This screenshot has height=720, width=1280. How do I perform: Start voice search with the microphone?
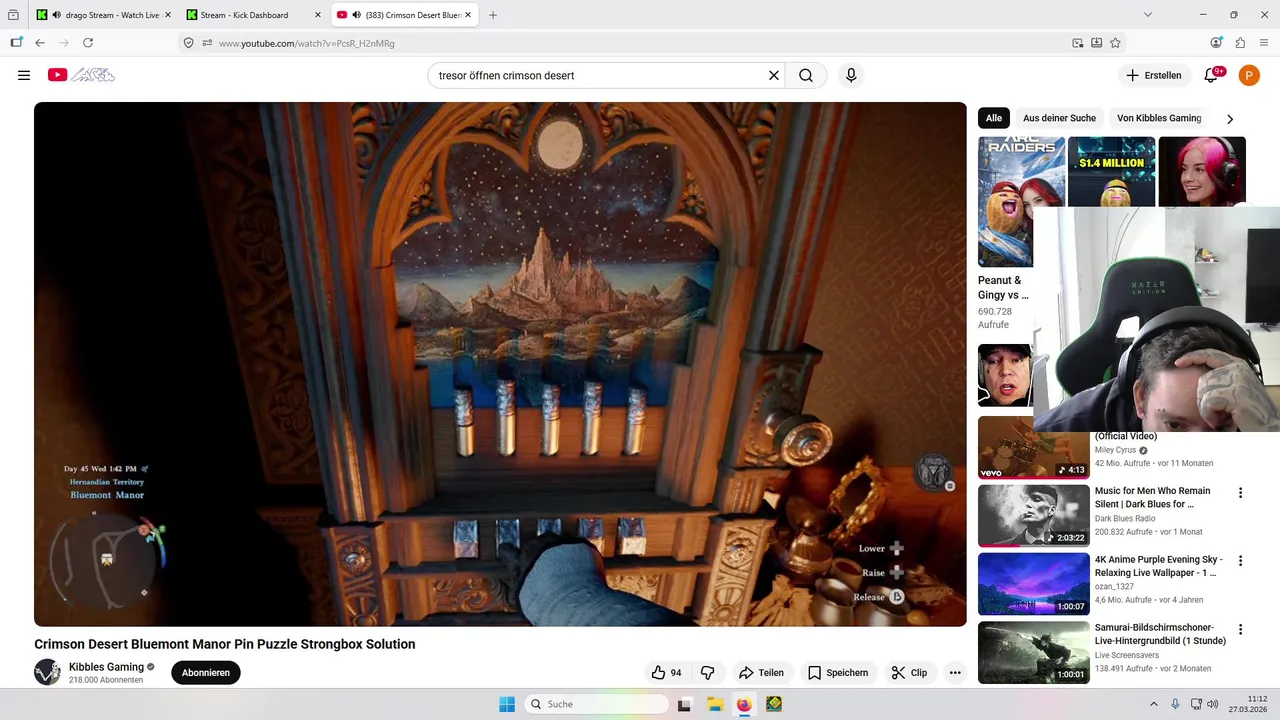pyautogui.click(x=851, y=75)
